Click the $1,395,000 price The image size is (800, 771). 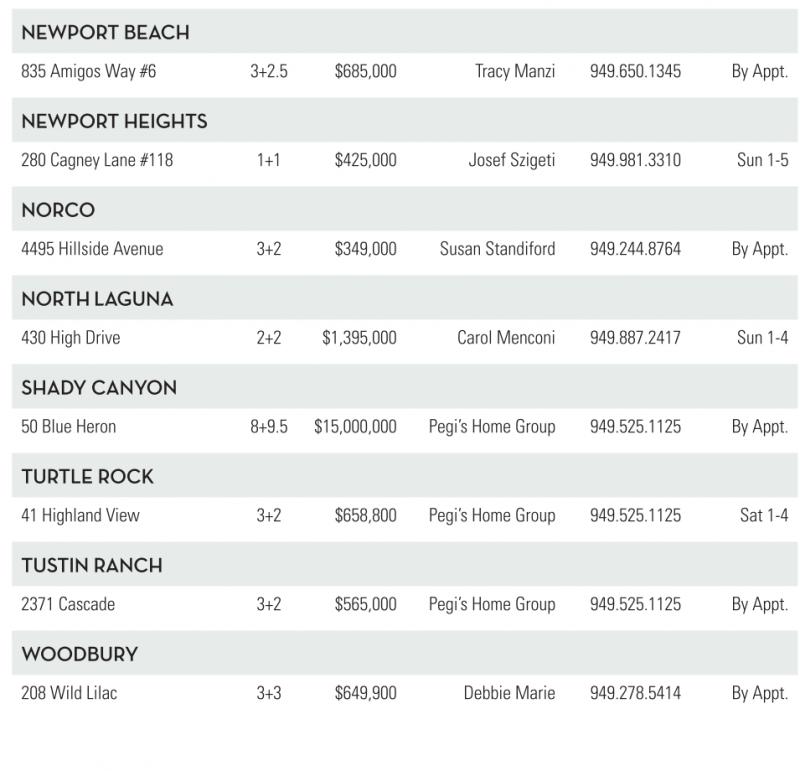pyautogui.click(x=359, y=338)
